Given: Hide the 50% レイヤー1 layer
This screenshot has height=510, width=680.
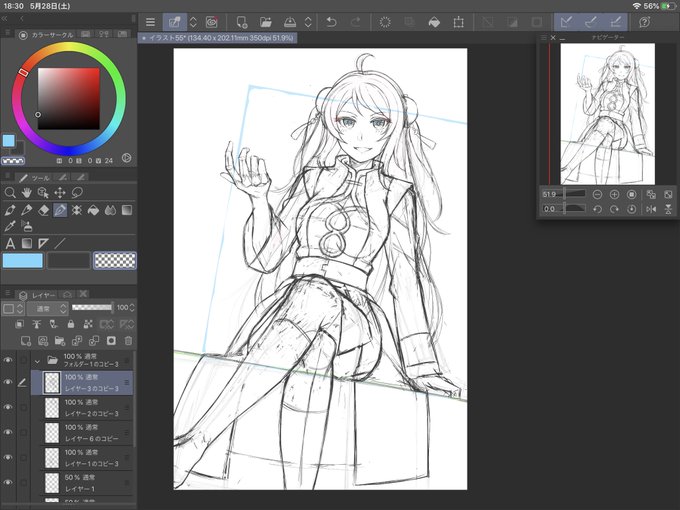Looking at the screenshot, I should (8, 483).
